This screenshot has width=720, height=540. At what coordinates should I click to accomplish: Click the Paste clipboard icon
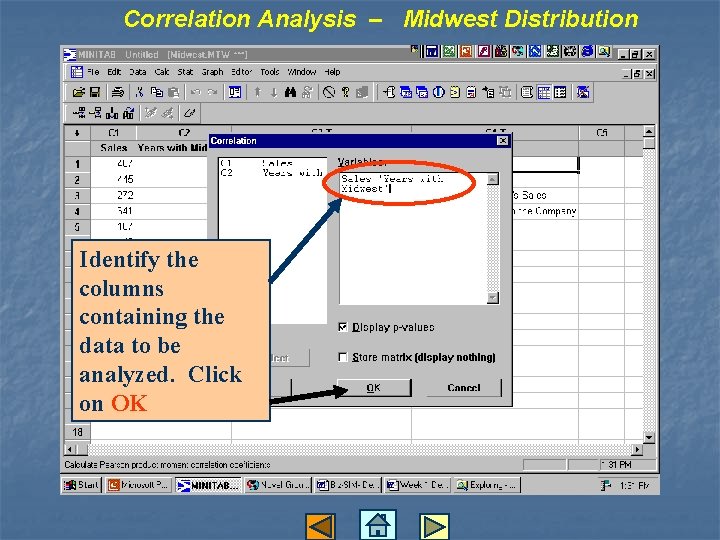coord(173,92)
